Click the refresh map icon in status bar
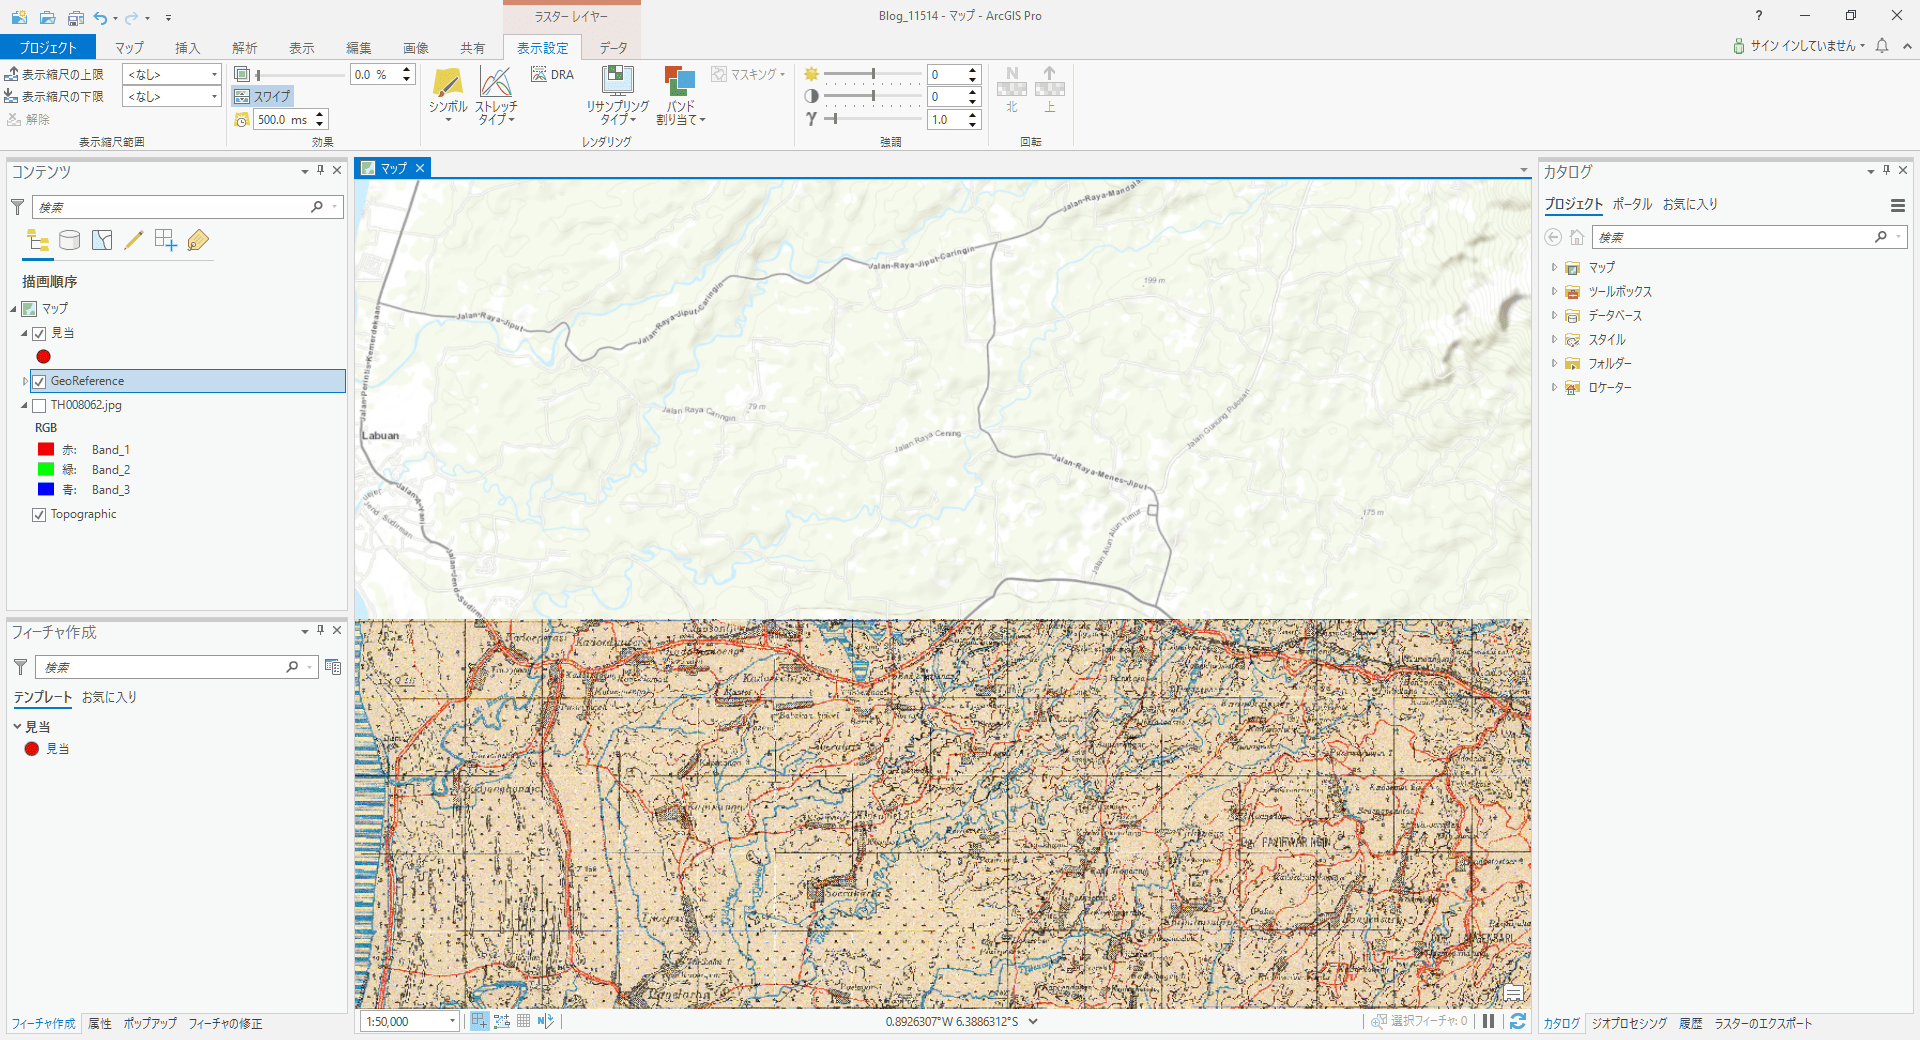 tap(1517, 1021)
